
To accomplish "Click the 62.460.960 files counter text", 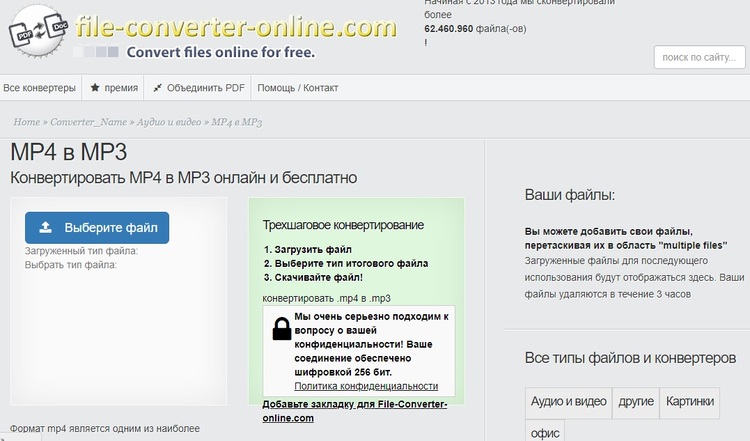I will [475, 29].
